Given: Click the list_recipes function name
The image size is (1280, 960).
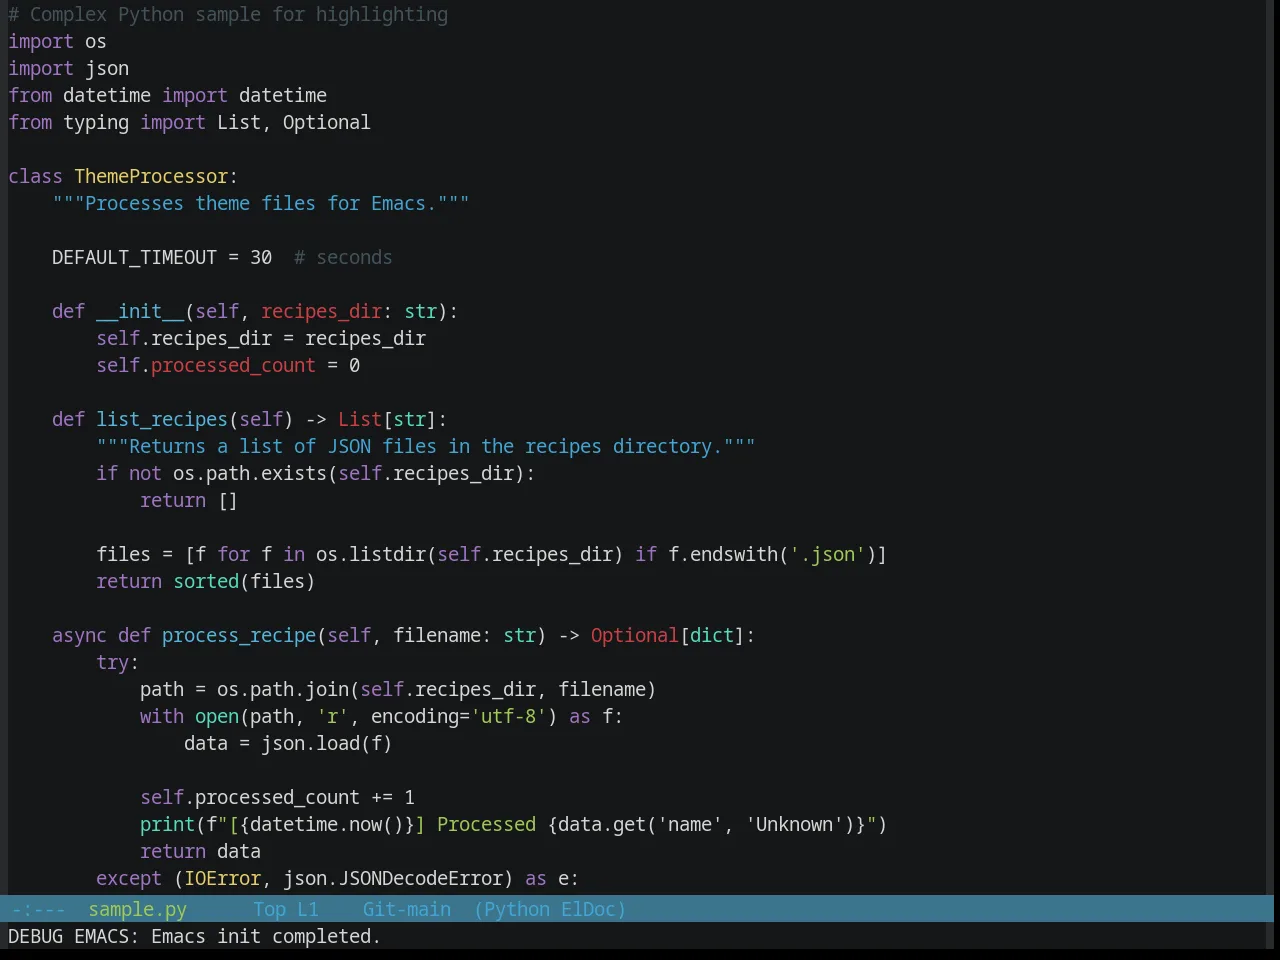Looking at the screenshot, I should click(x=162, y=419).
